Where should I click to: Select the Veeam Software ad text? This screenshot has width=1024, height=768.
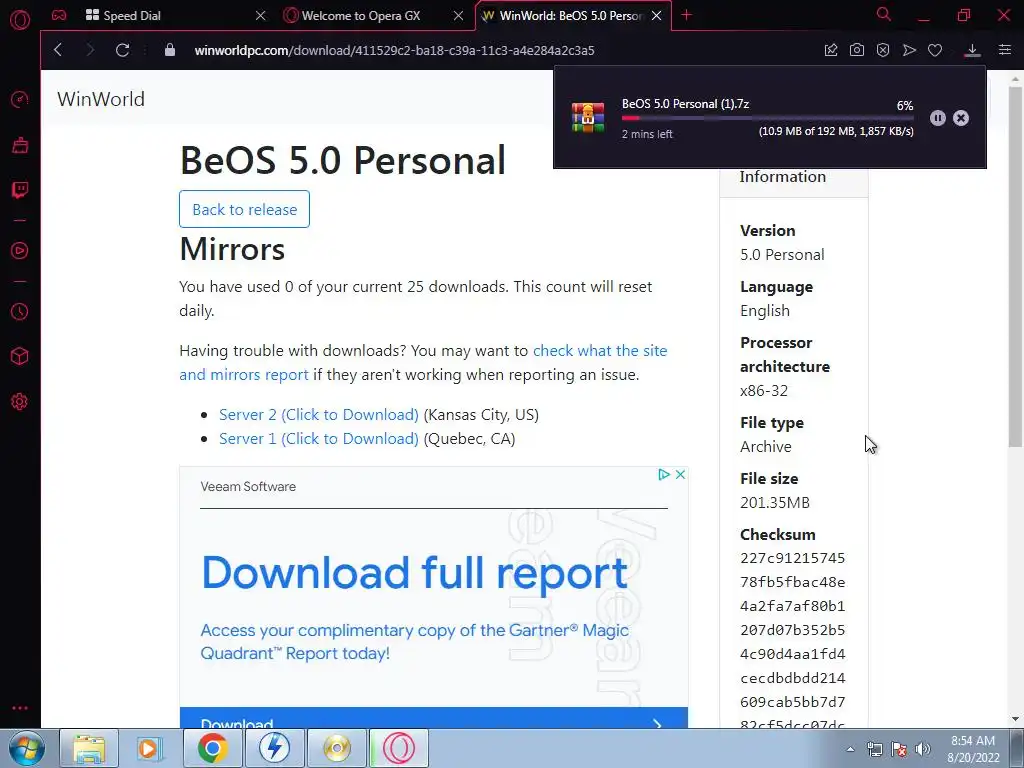coord(248,487)
